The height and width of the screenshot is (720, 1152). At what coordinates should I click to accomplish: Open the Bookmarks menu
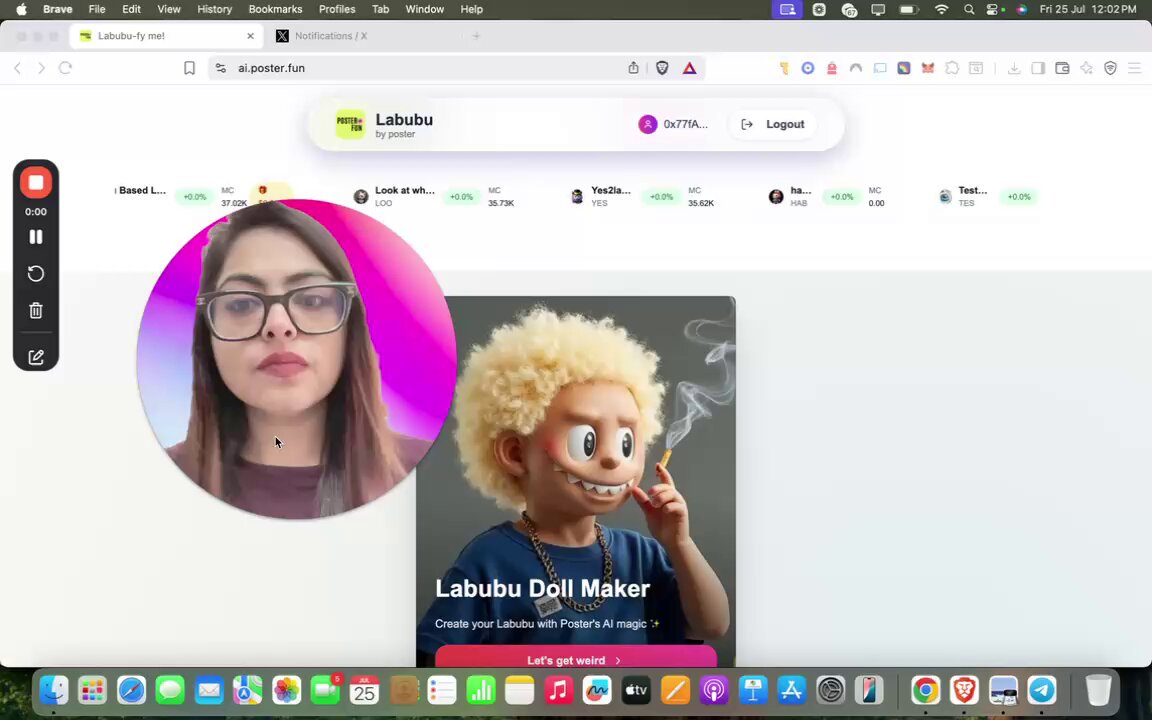point(276,10)
